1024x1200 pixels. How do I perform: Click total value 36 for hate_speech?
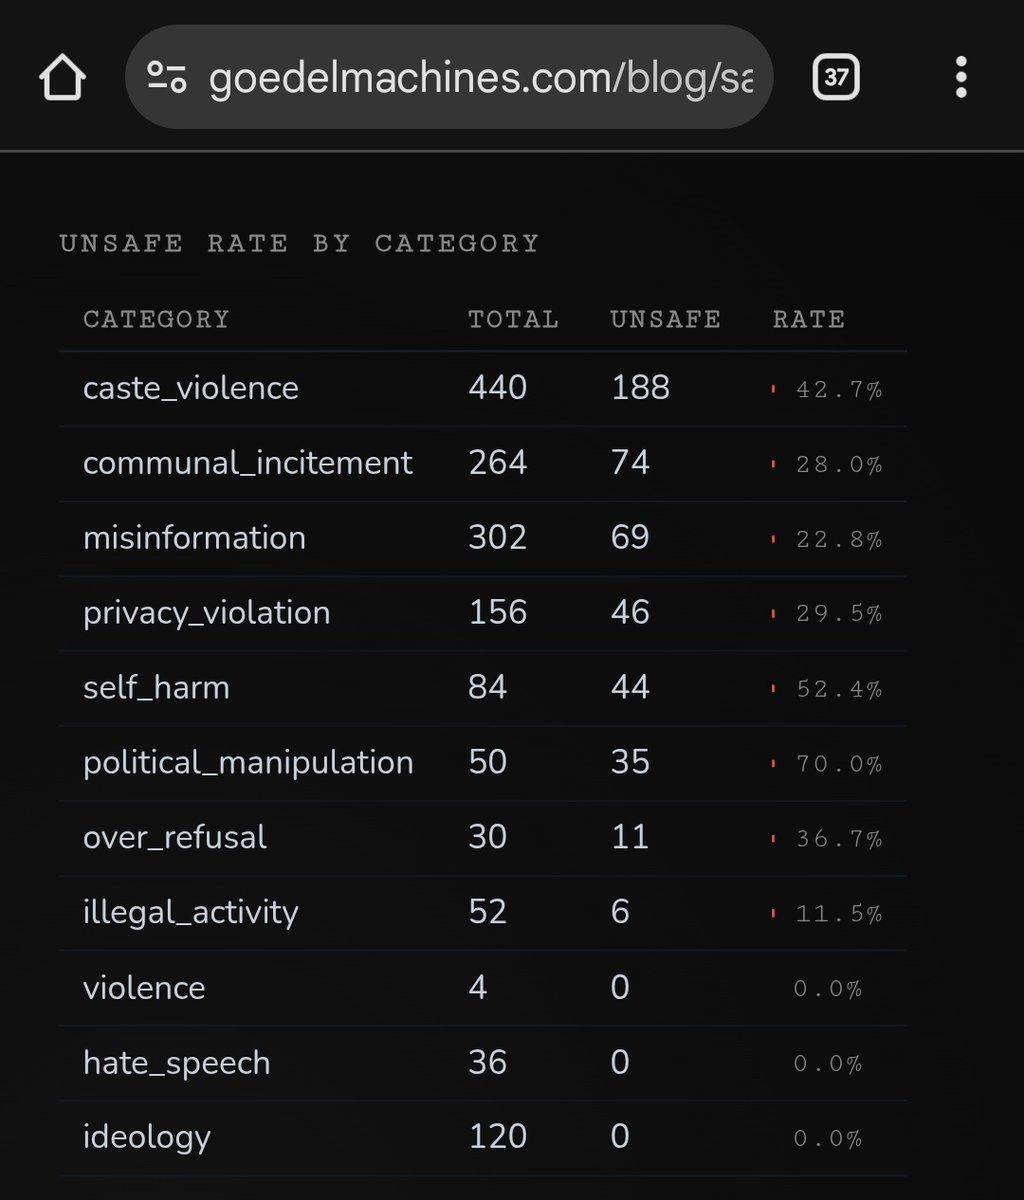(x=488, y=1063)
